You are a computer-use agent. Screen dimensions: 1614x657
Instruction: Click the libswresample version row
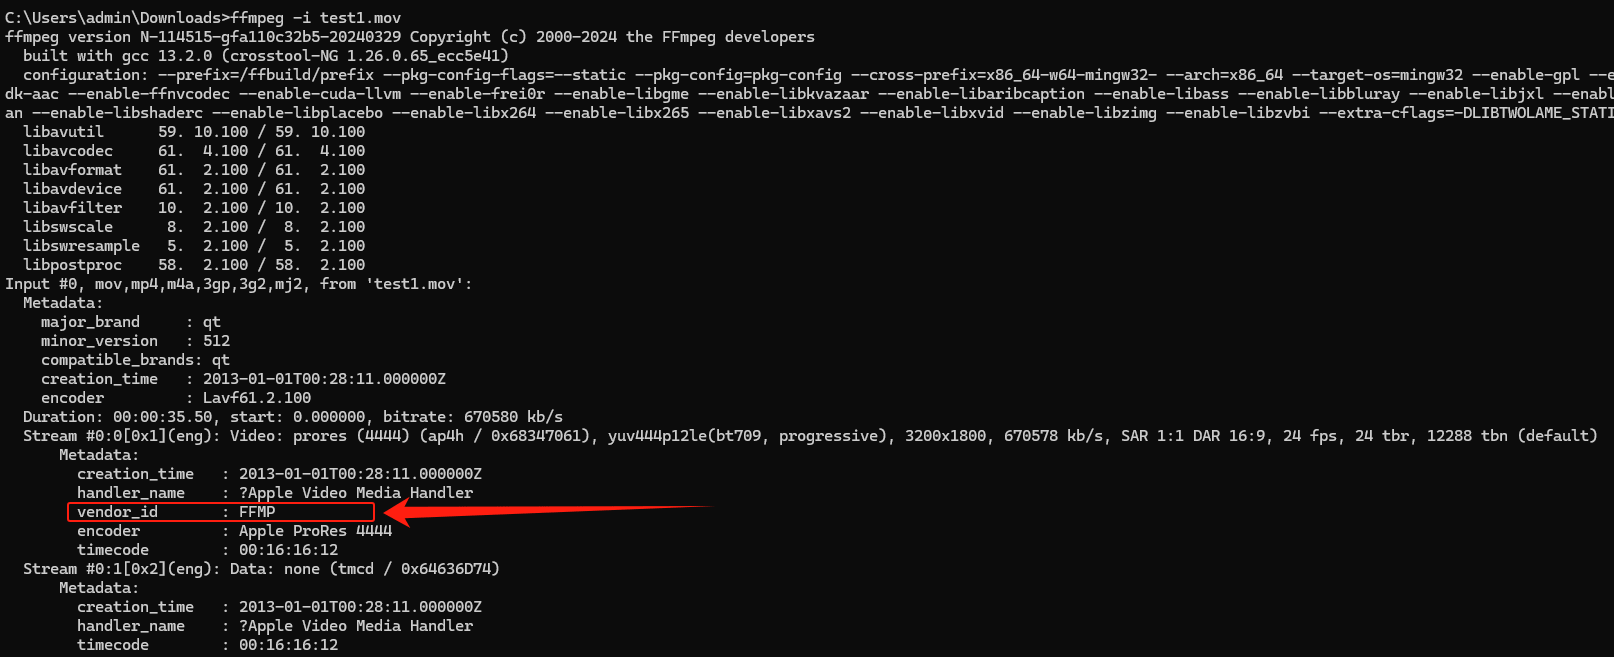pyautogui.click(x=194, y=246)
